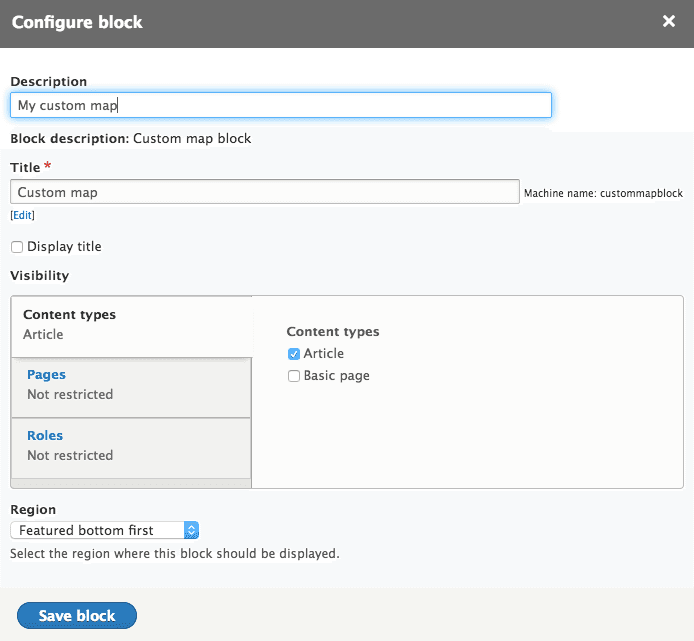Screen dimensions: 694x641
Task: Click the Region field label
Action: point(33,509)
